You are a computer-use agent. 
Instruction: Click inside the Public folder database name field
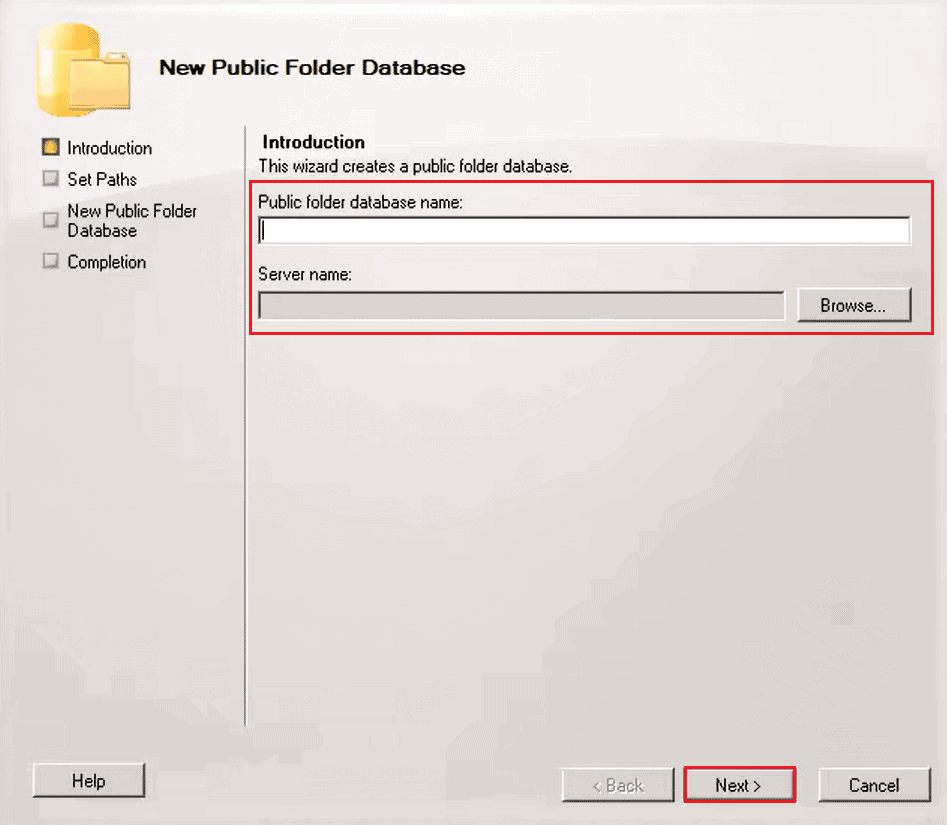584,230
